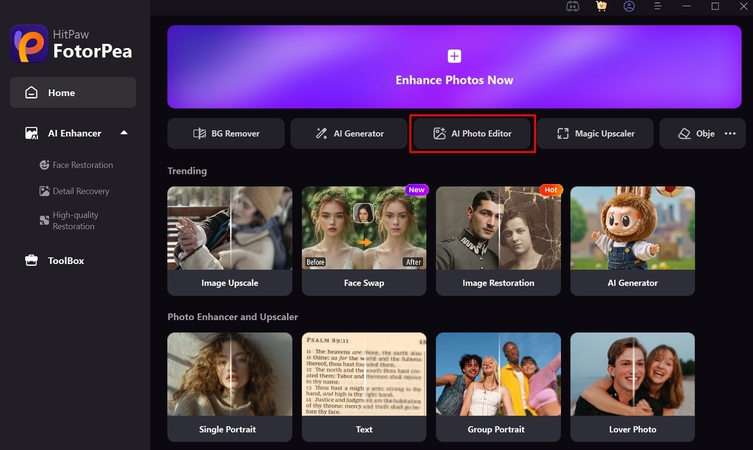
Task: Open the Discord icon in title bar
Action: (x=572, y=6)
